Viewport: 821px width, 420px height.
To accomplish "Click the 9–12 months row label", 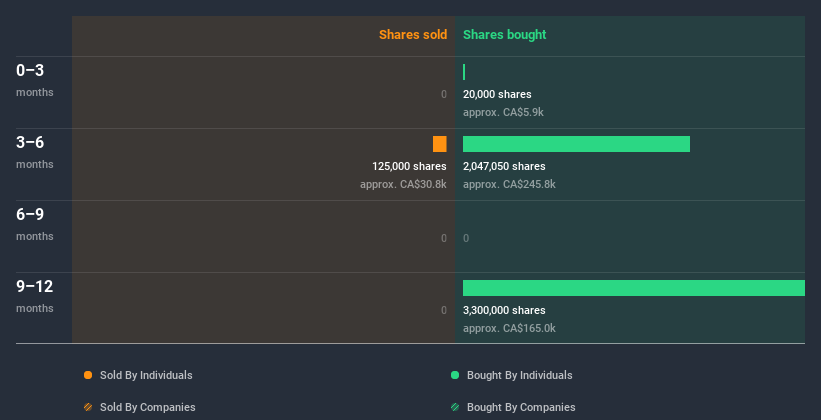I will pyautogui.click(x=35, y=296).
